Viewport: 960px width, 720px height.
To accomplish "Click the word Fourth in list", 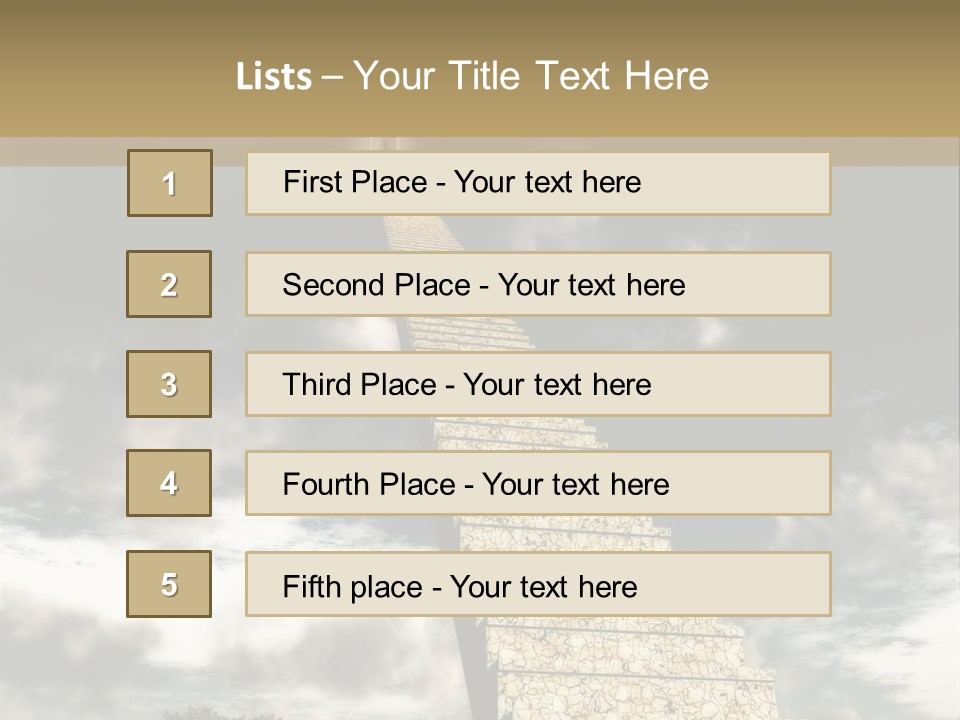I will point(325,484).
